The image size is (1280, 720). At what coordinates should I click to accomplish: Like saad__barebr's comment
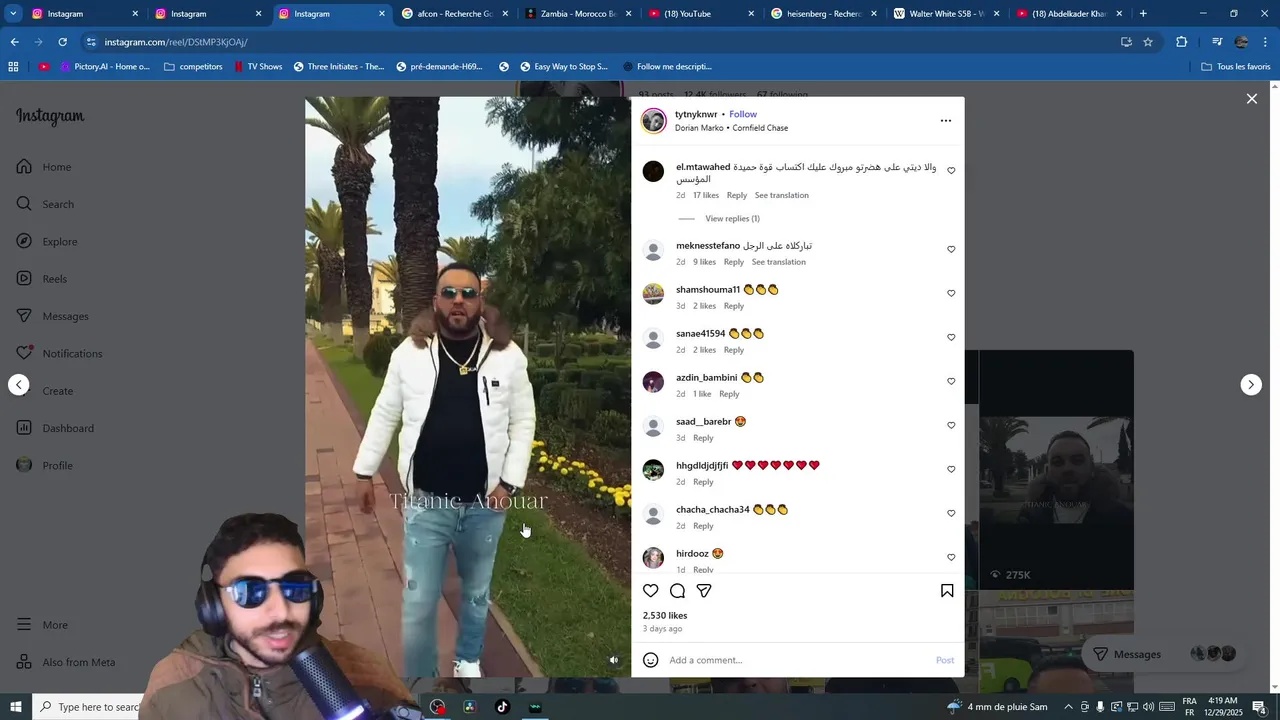point(951,426)
